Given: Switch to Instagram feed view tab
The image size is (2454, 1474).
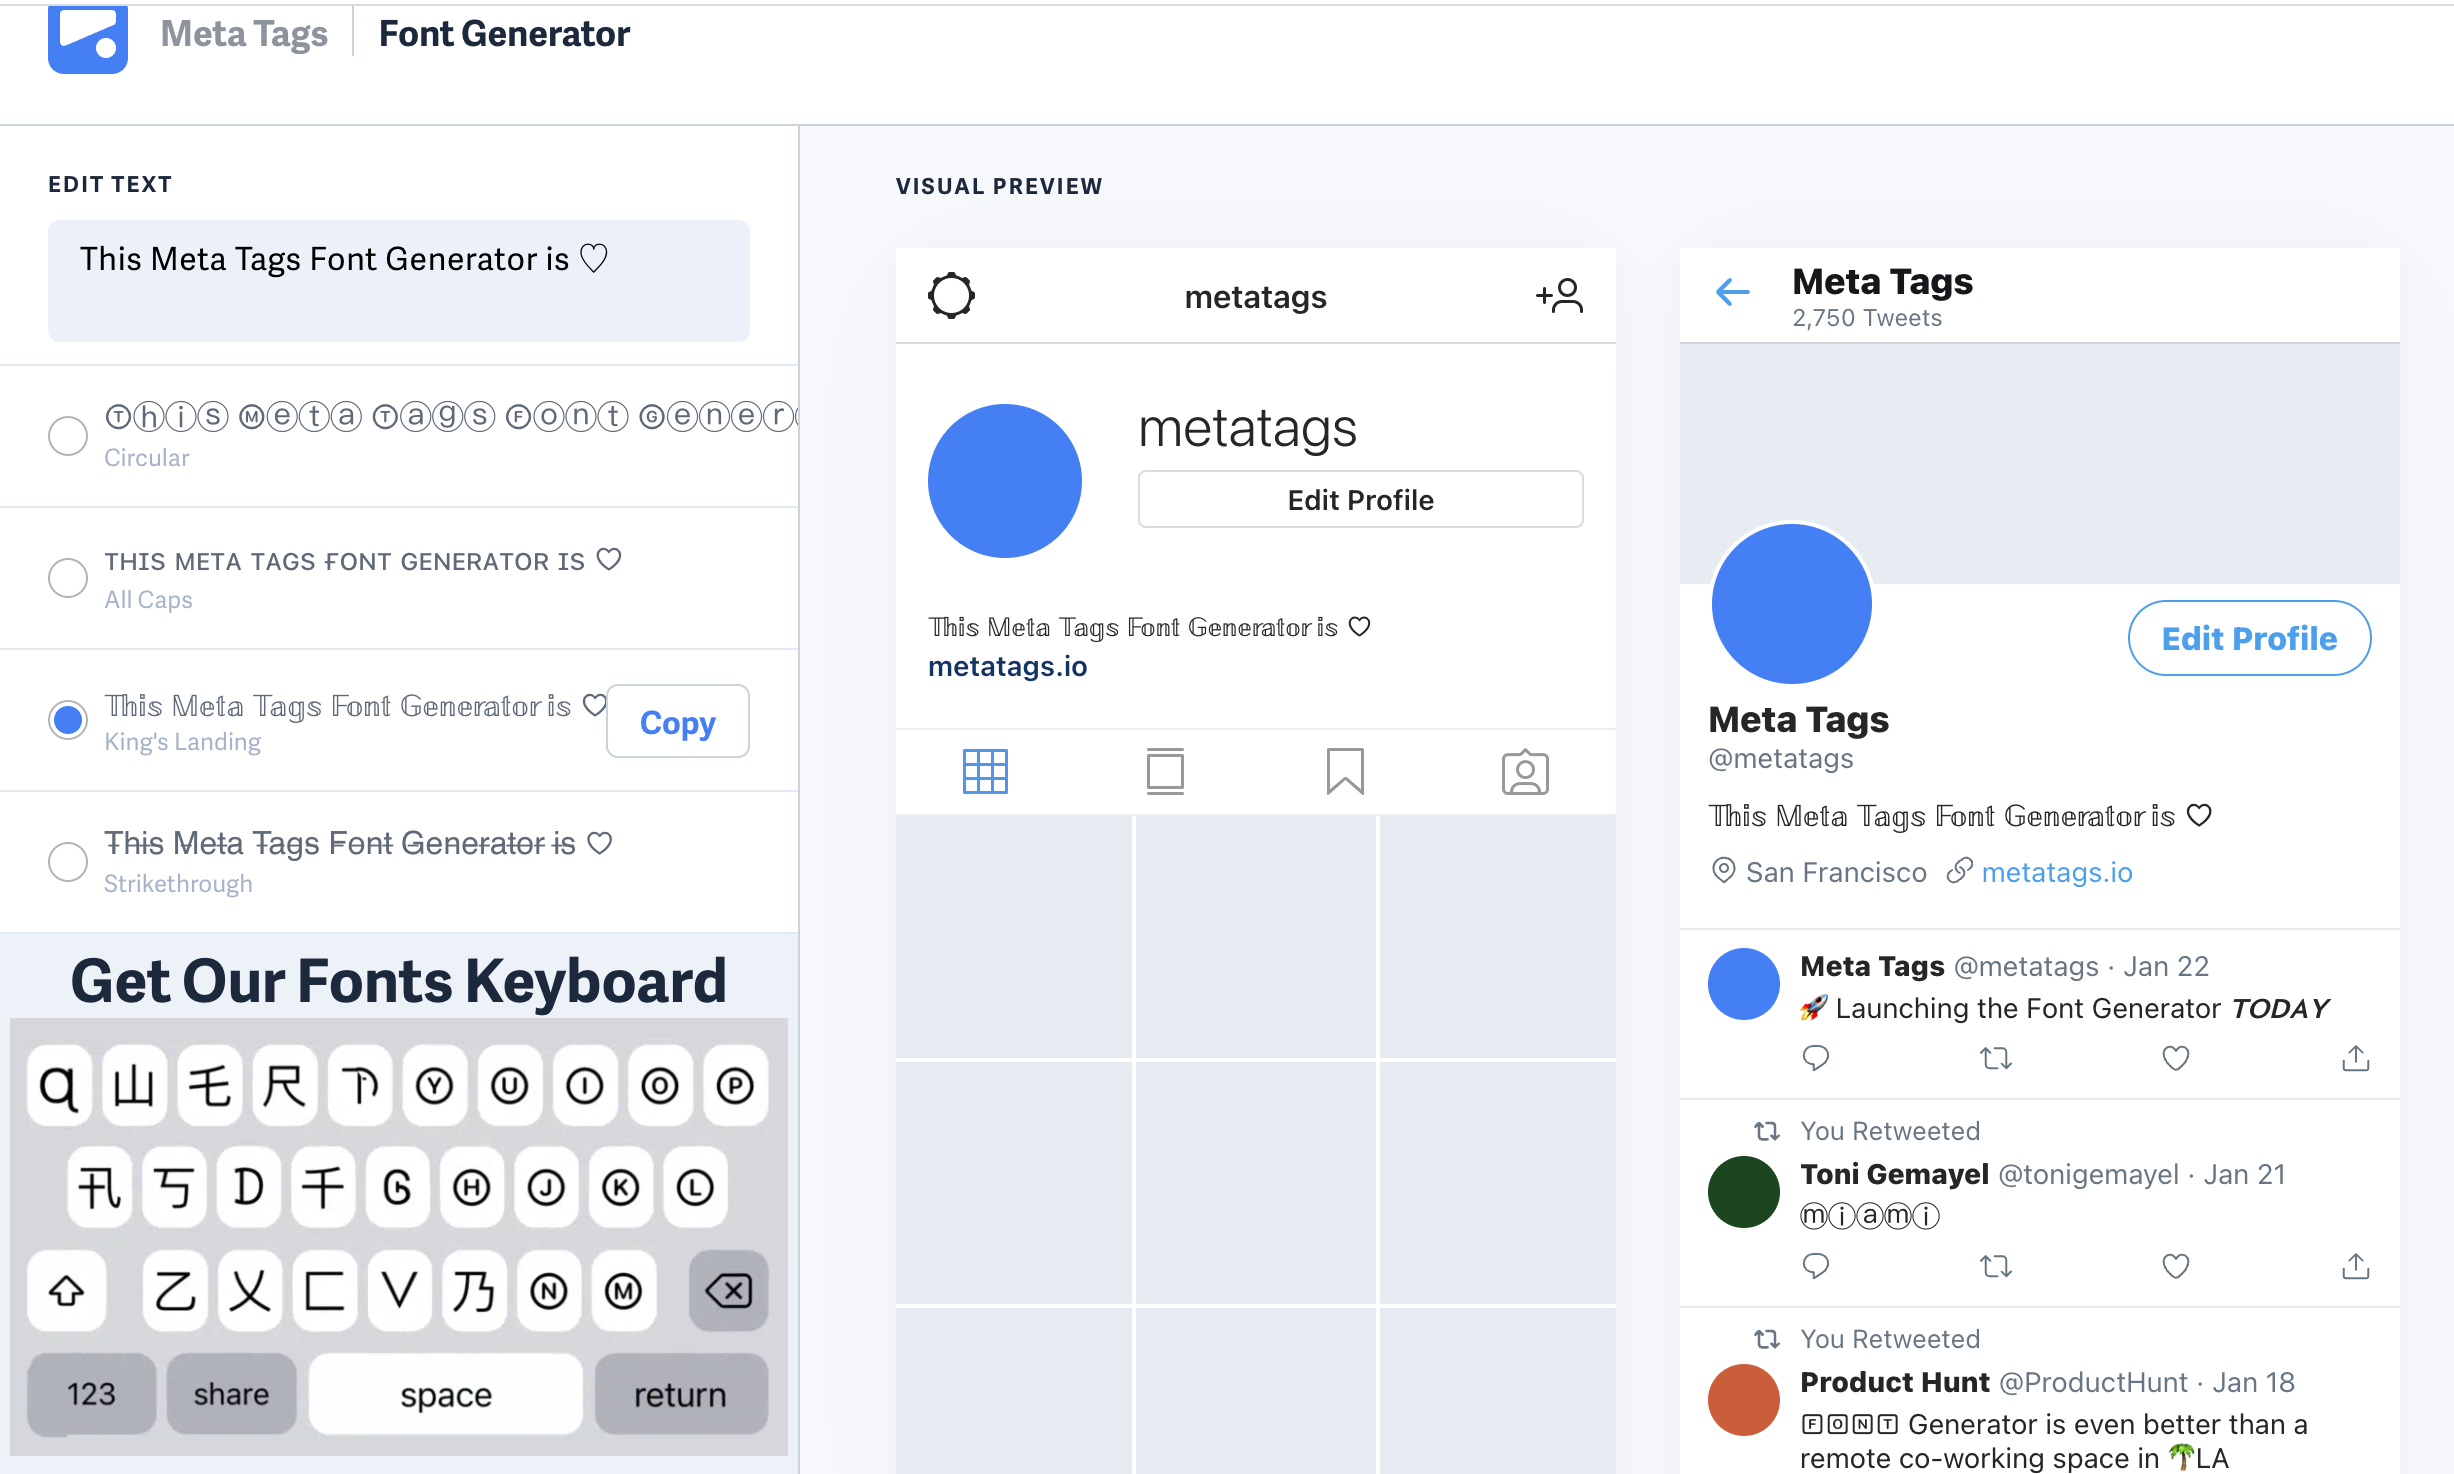Looking at the screenshot, I should pyautogui.click(x=1165, y=772).
